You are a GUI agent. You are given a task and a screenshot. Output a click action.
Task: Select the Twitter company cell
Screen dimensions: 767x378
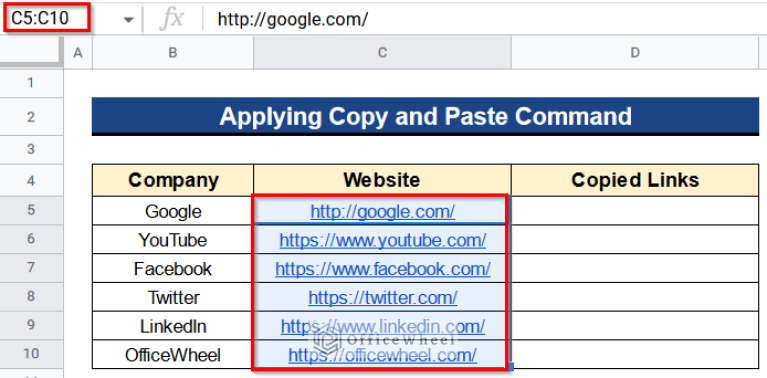tap(173, 297)
